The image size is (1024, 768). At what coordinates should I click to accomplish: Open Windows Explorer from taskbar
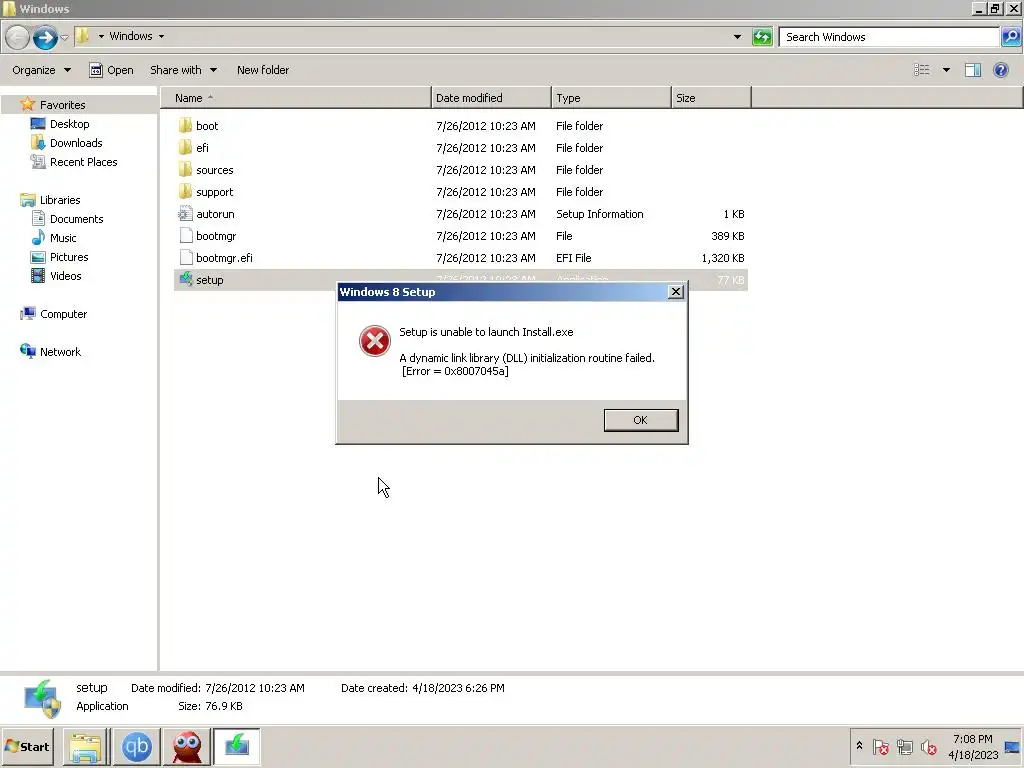[86, 746]
